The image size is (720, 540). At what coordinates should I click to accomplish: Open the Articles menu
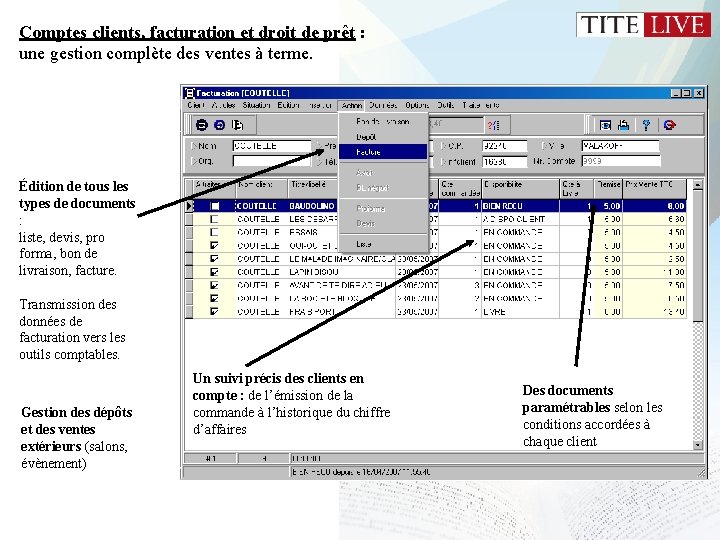223,105
